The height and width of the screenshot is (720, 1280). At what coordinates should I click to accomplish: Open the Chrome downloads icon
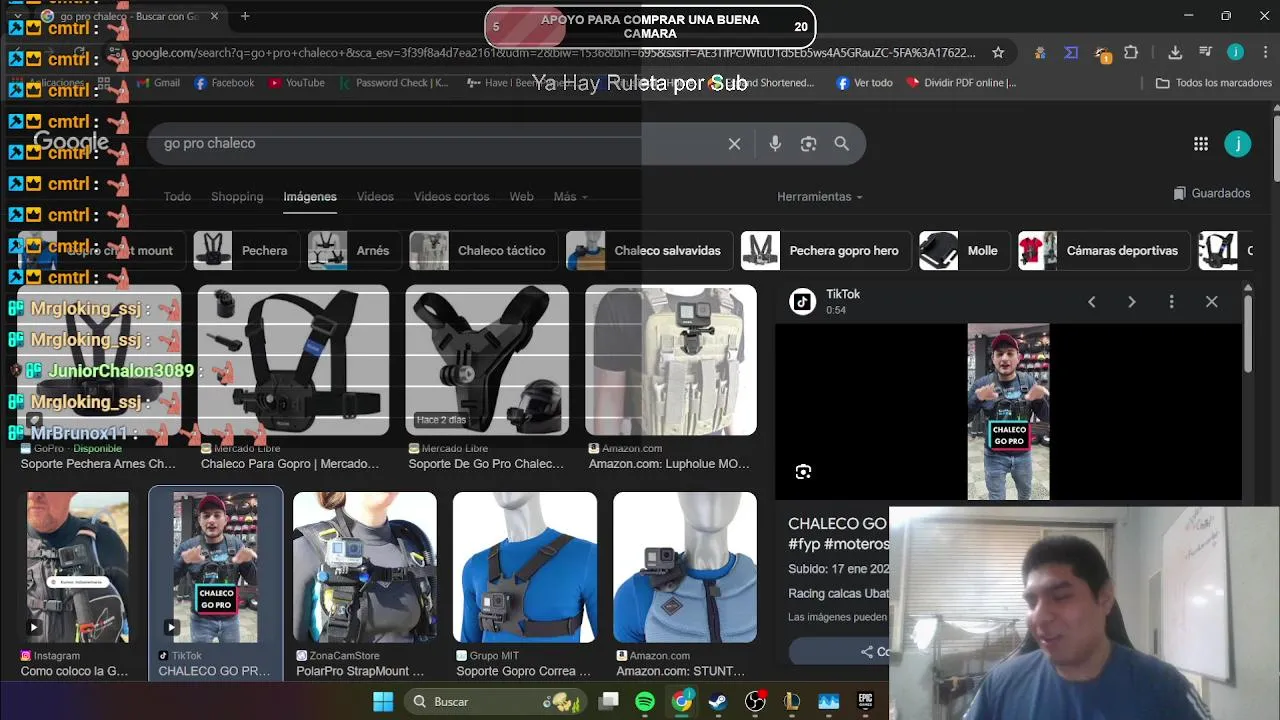coord(1175,53)
